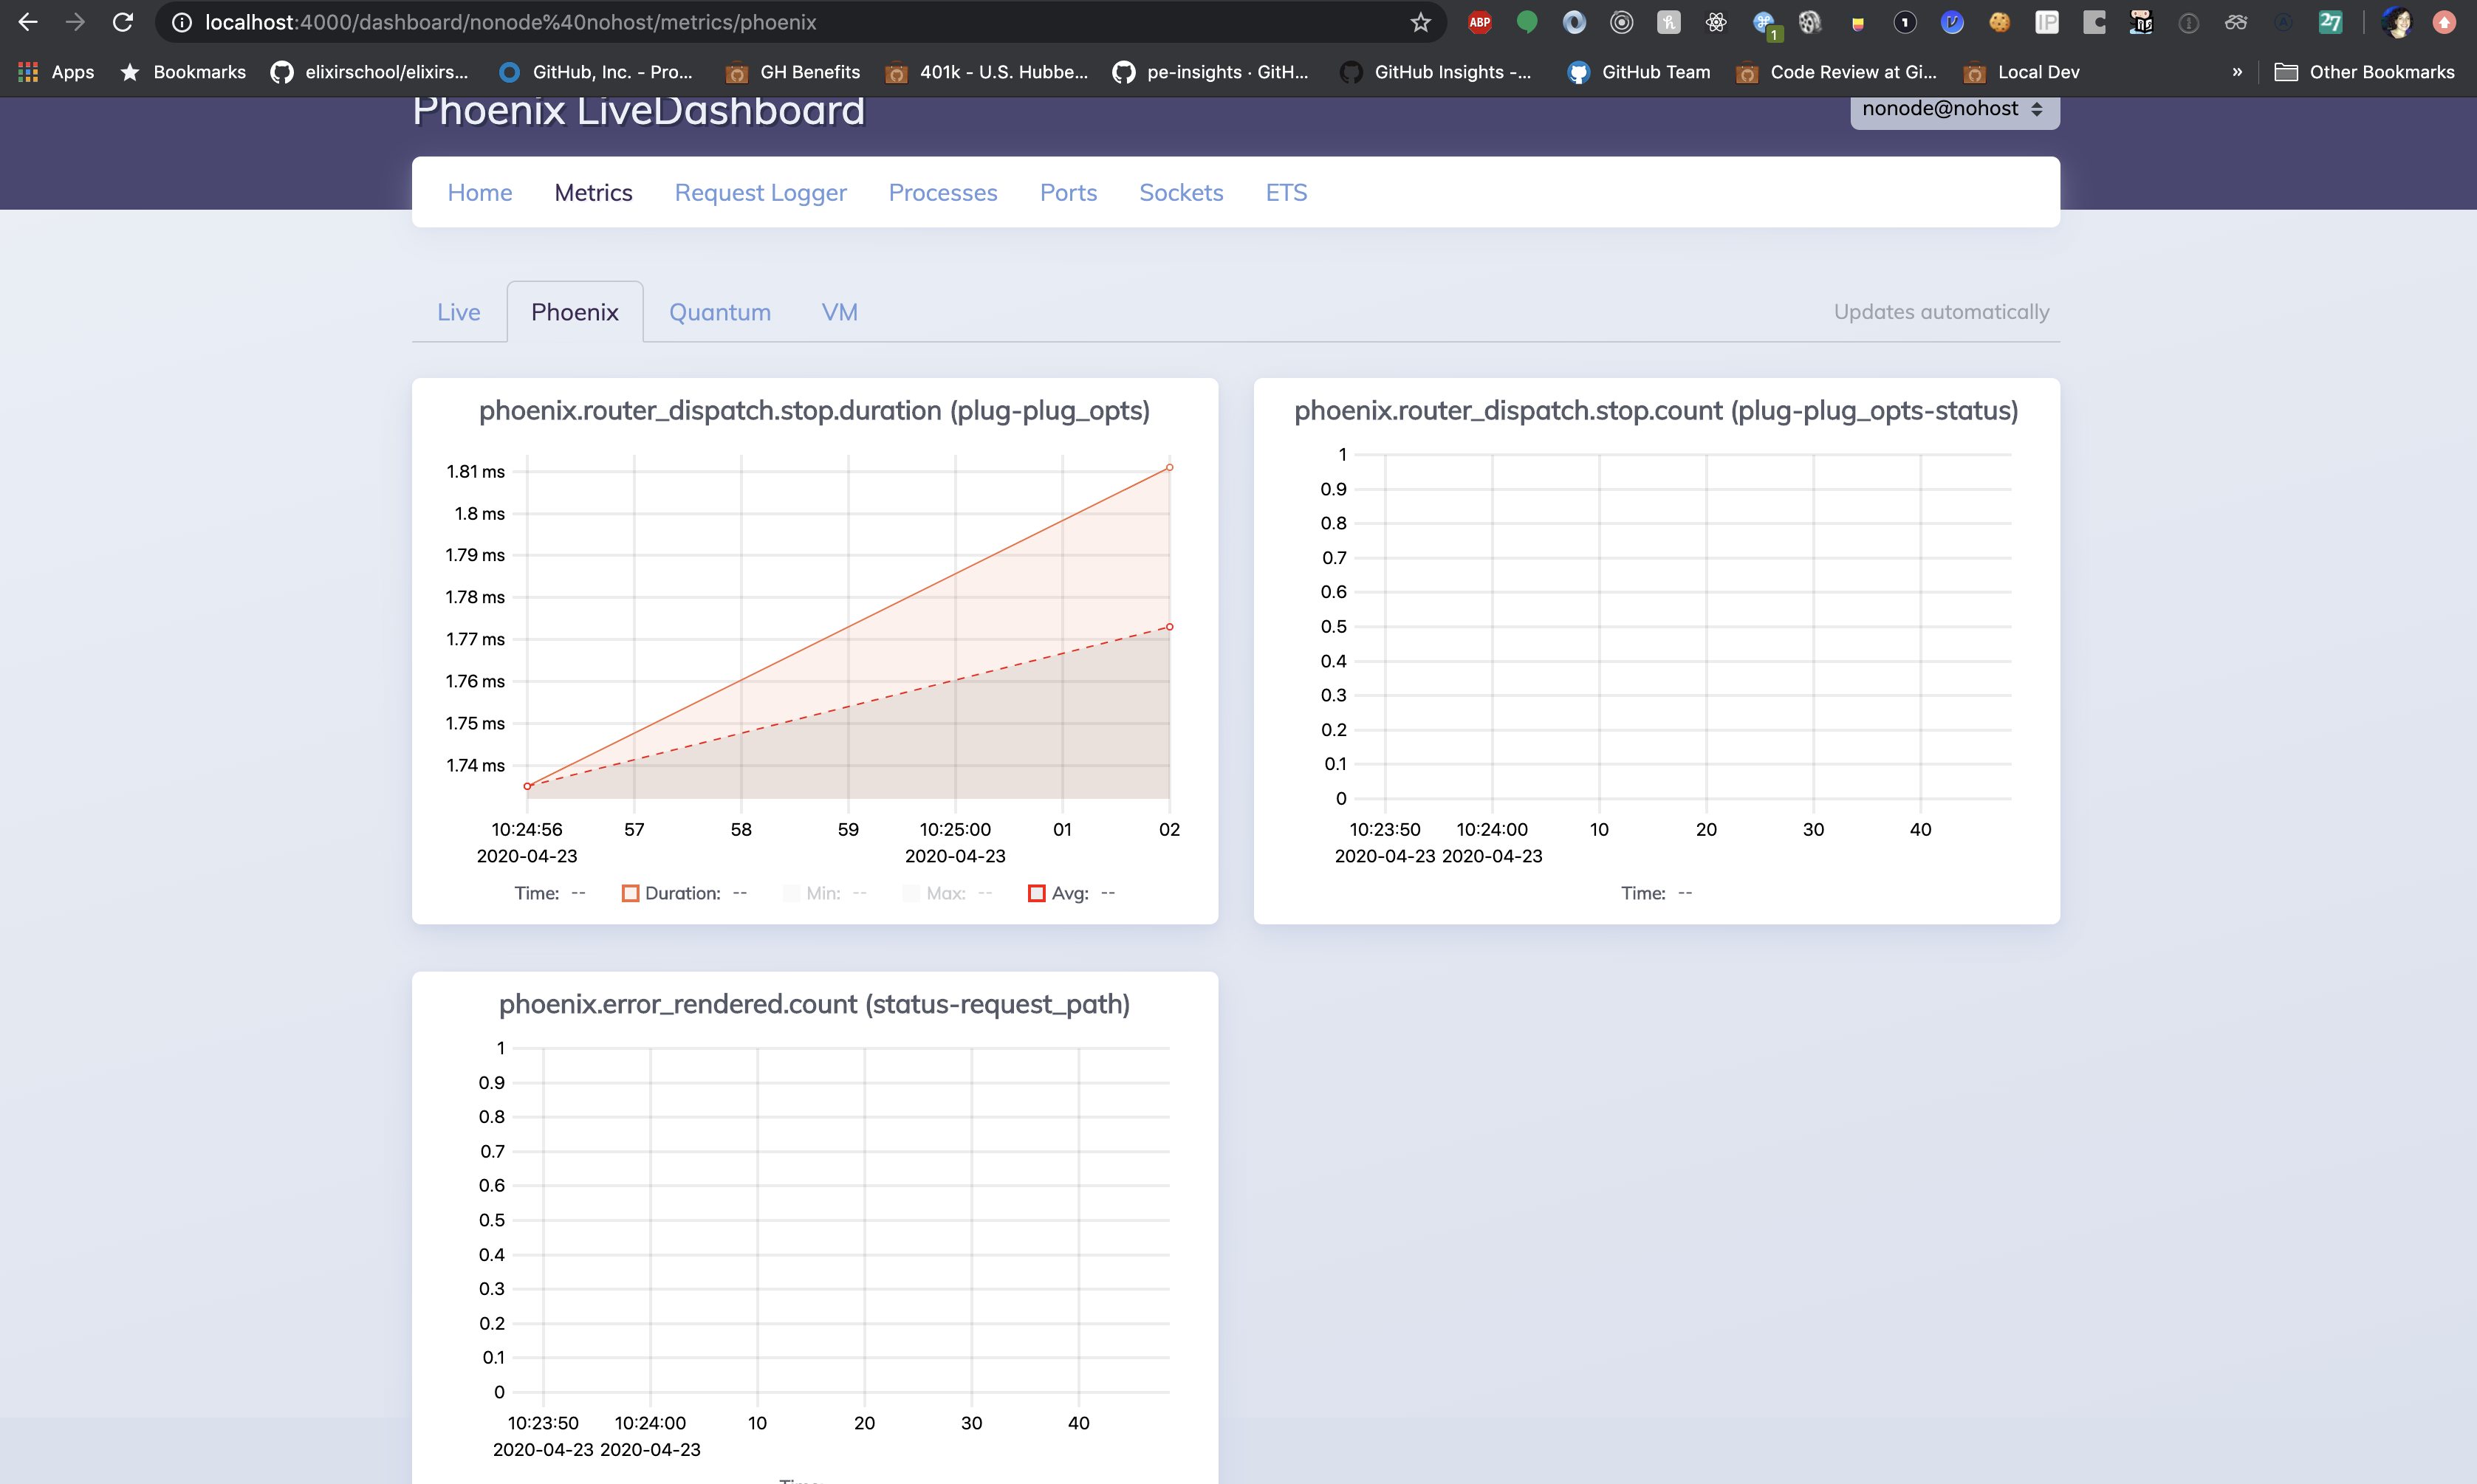
Task: Toggle the Duration series legend box
Action: click(630, 893)
